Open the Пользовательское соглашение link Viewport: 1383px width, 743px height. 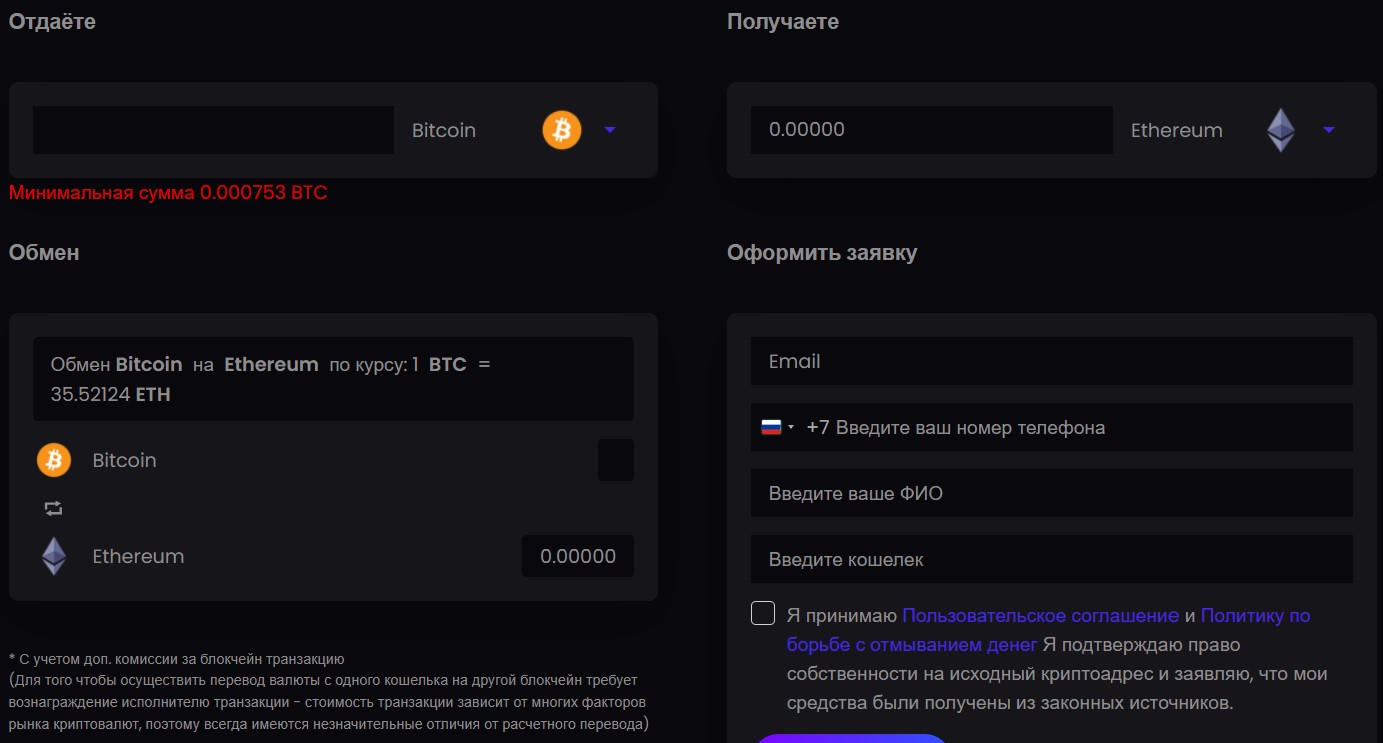tap(1041, 615)
